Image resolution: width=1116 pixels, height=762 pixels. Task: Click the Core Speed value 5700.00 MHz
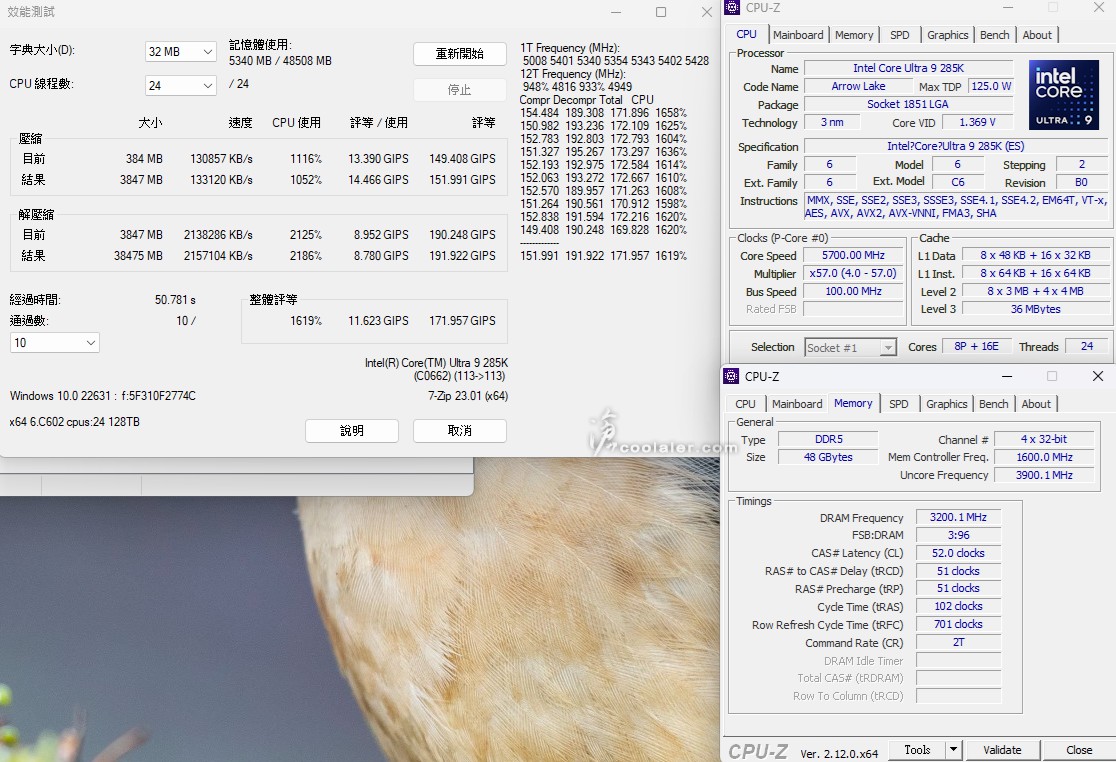[x=853, y=255]
